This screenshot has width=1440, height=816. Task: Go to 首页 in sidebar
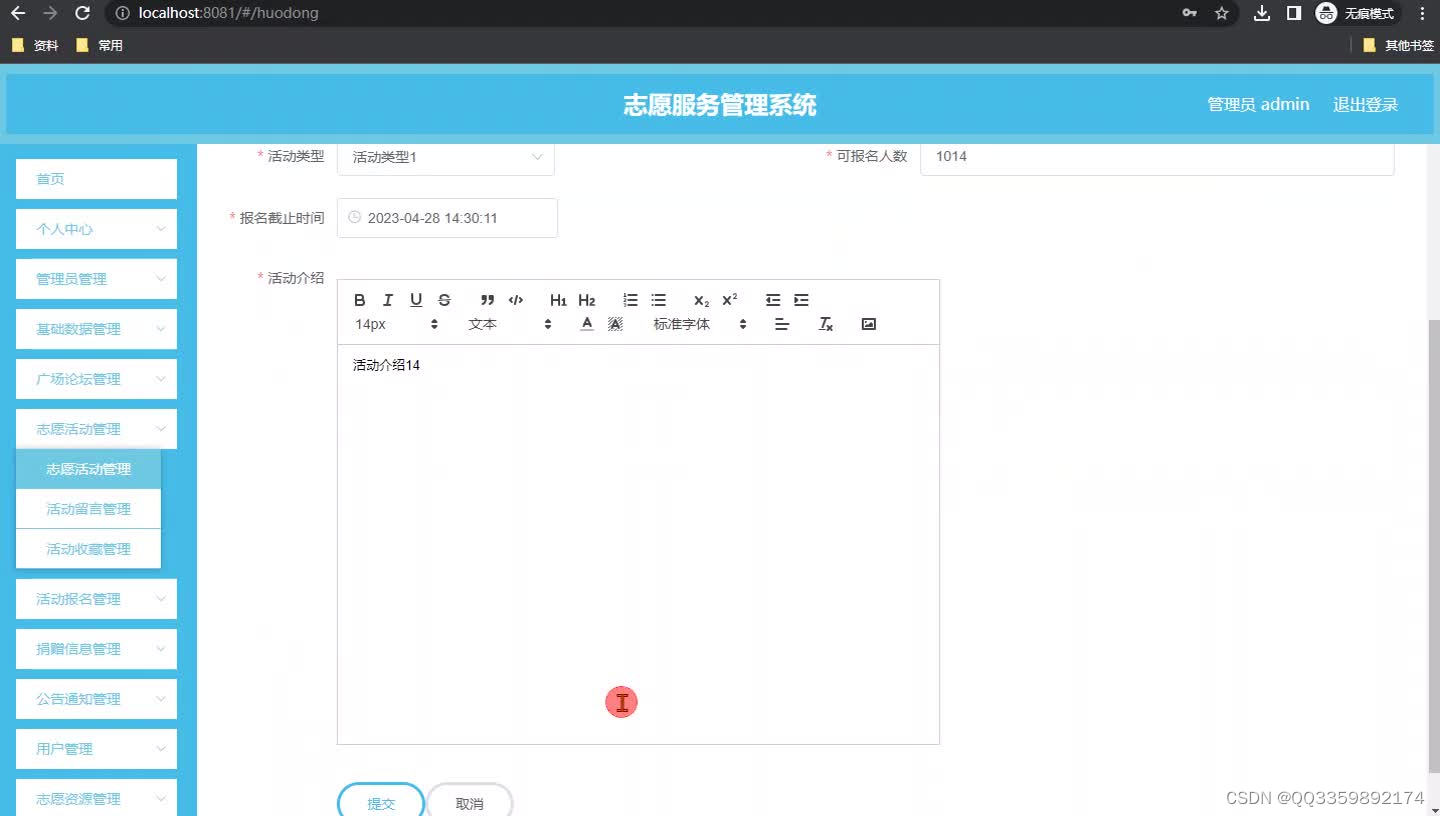96,179
